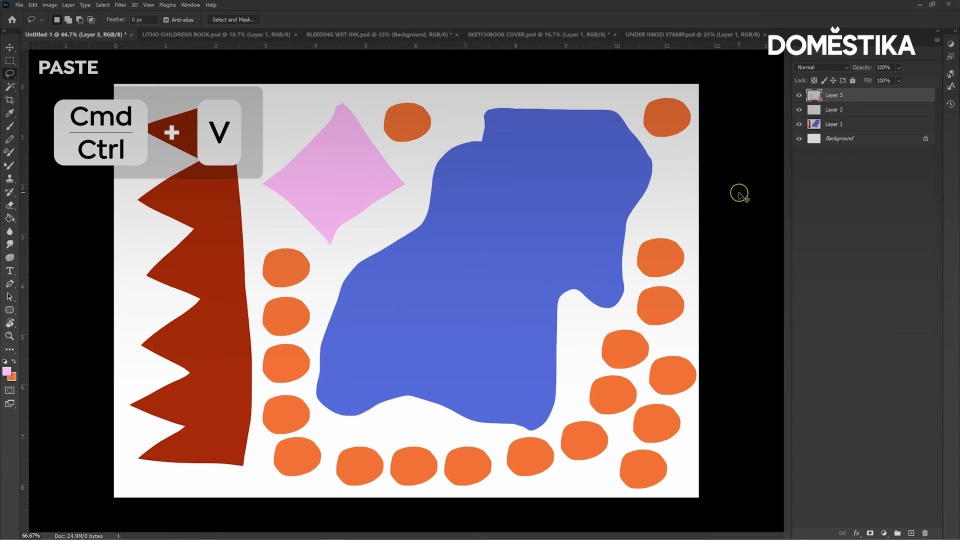Image resolution: width=960 pixels, height=540 pixels.
Task: Click the Select and Mask button
Action: tap(233, 19)
